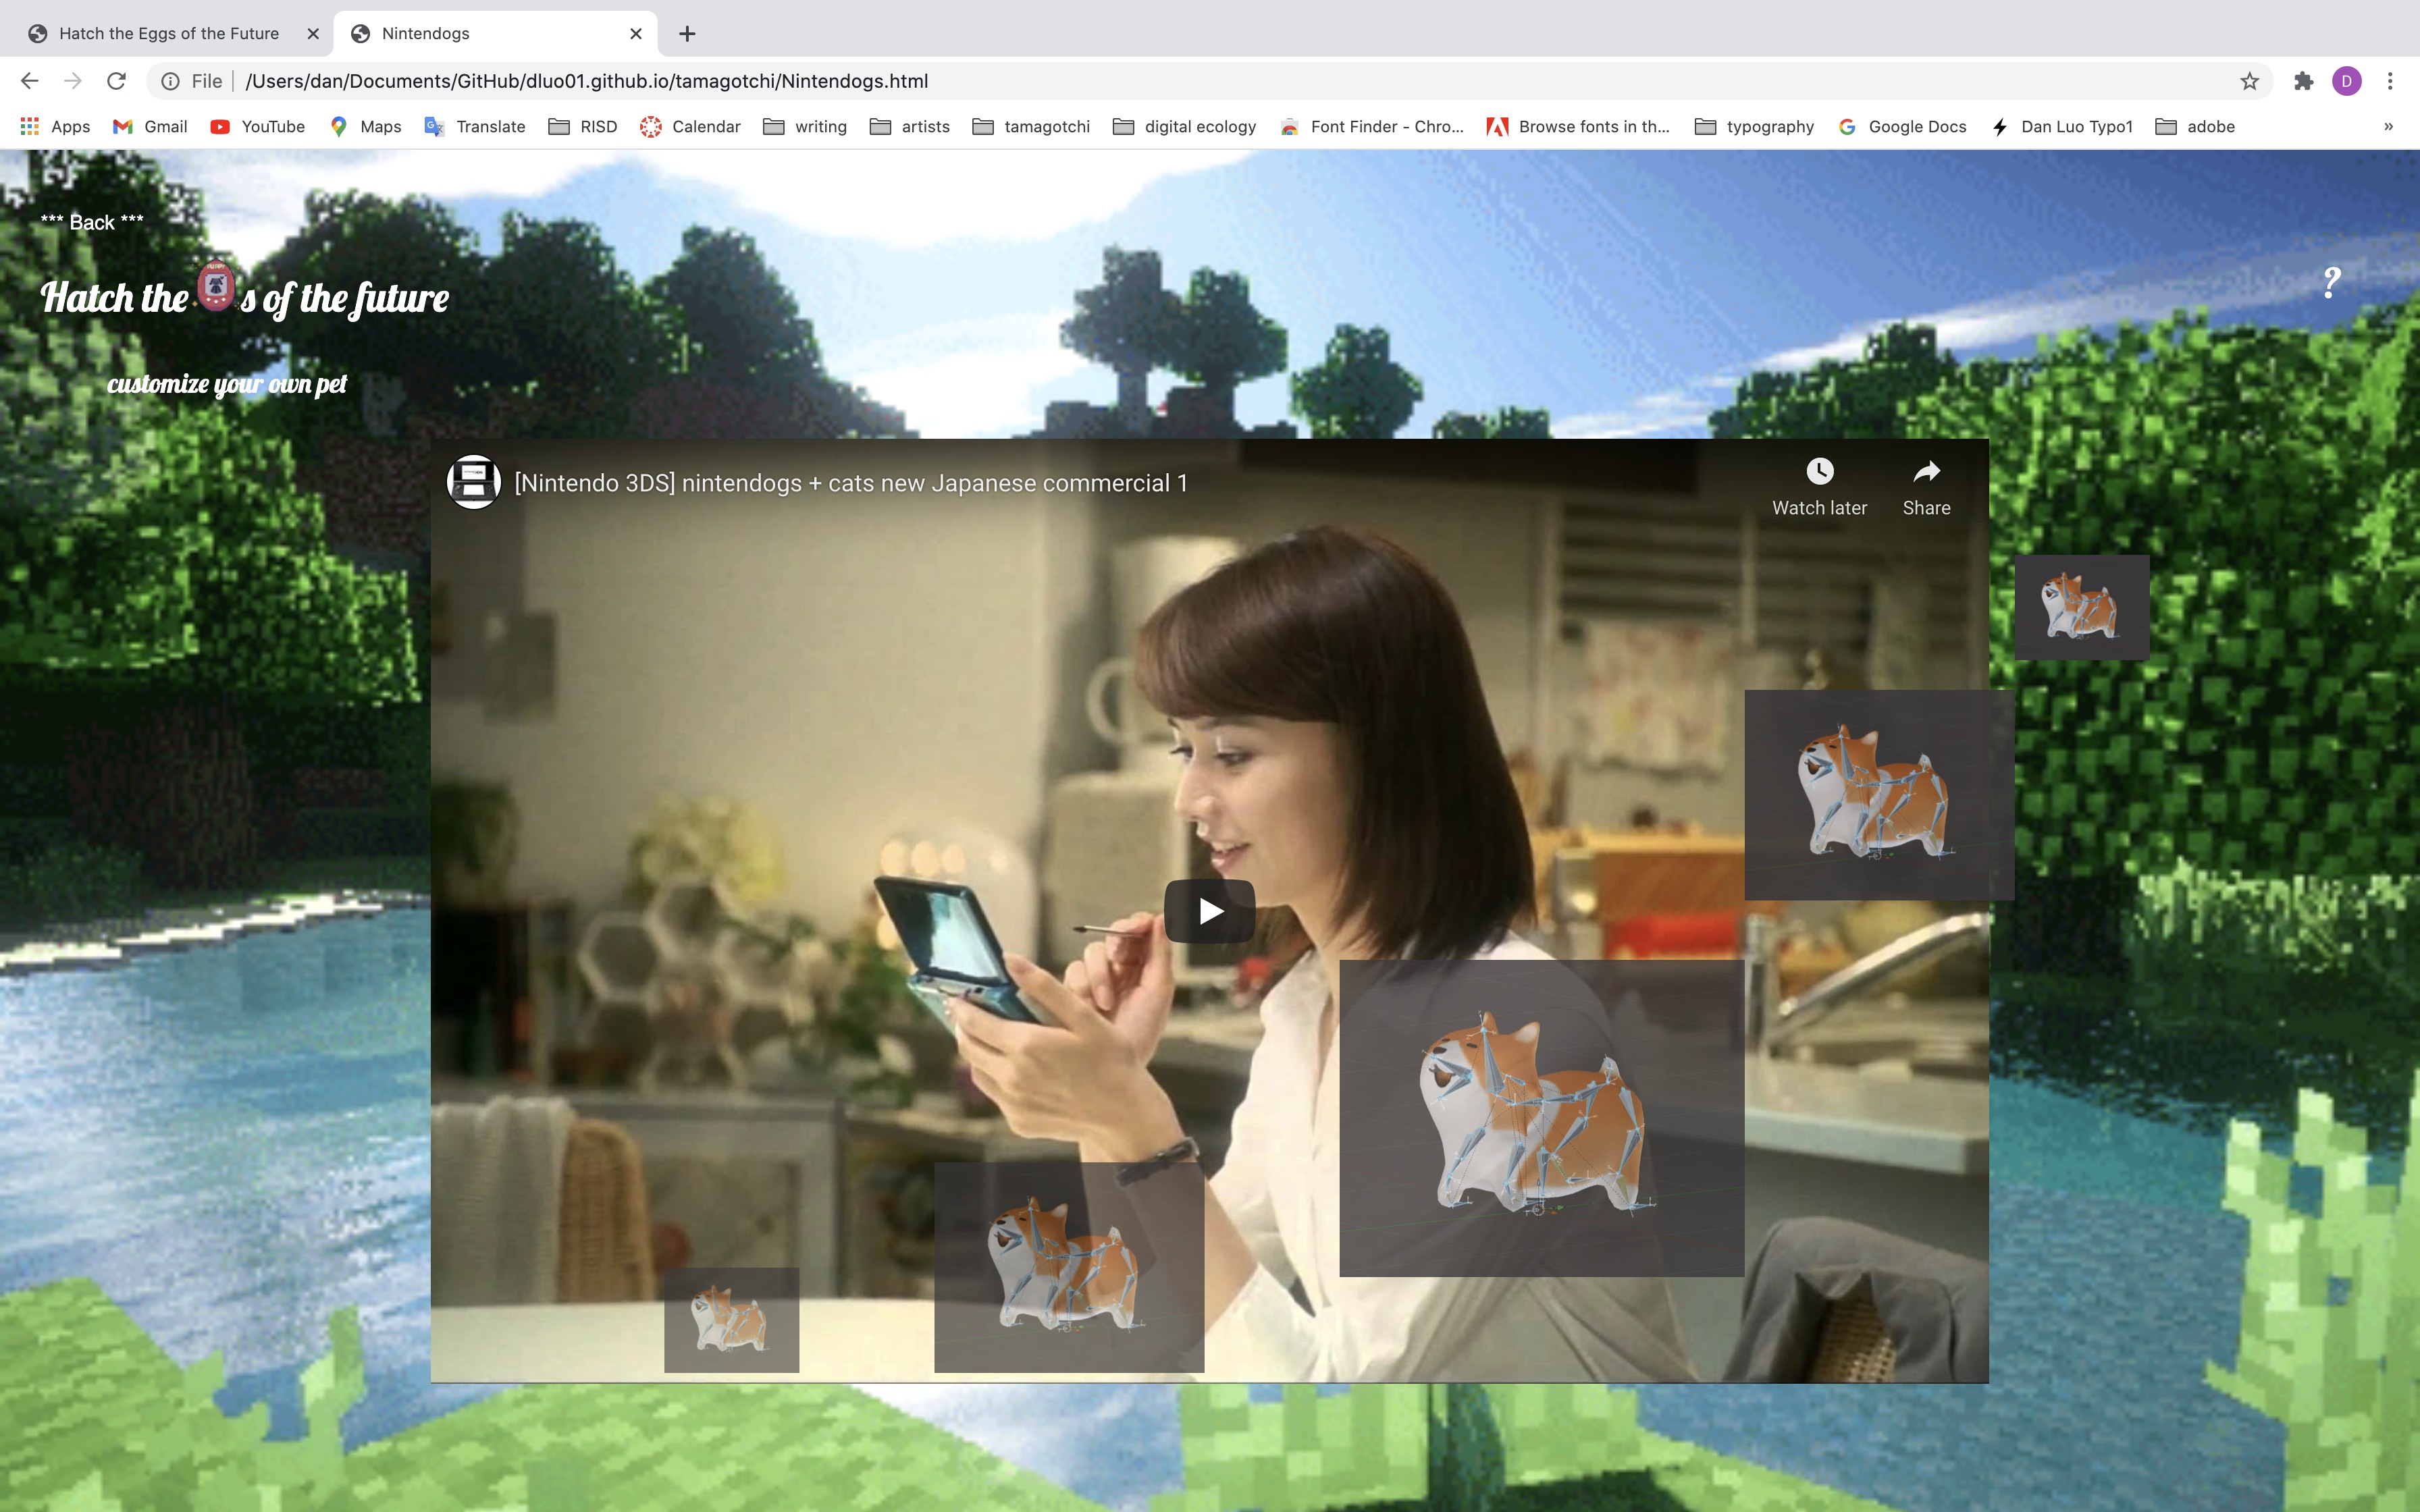Add video to Watch later
2420x1512 pixels.
1819,488
